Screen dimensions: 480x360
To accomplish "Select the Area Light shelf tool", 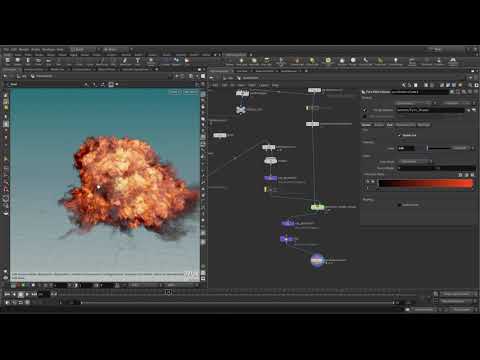I will (267, 61).
